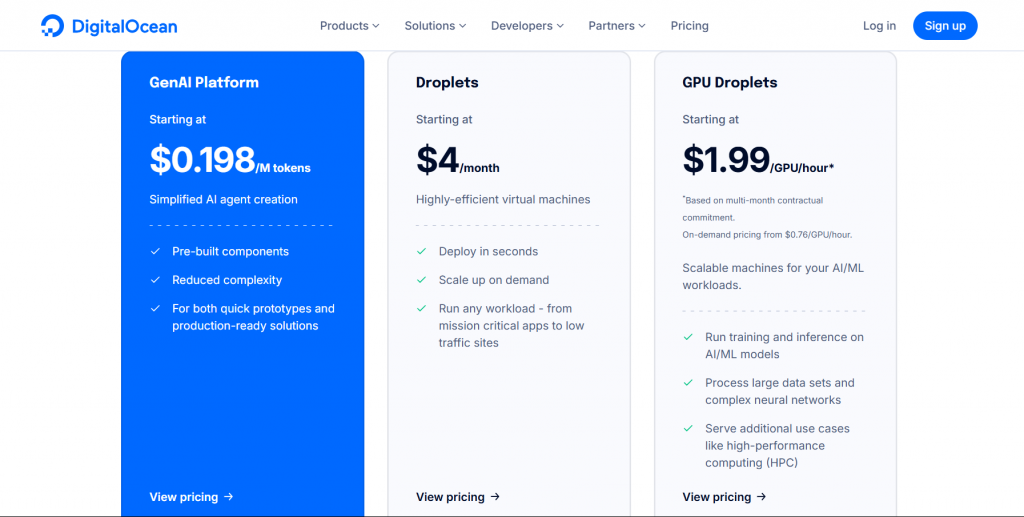Viewport: 1024px width, 517px height.
Task: Open View pricing for GPU Droplets
Action: 723,497
